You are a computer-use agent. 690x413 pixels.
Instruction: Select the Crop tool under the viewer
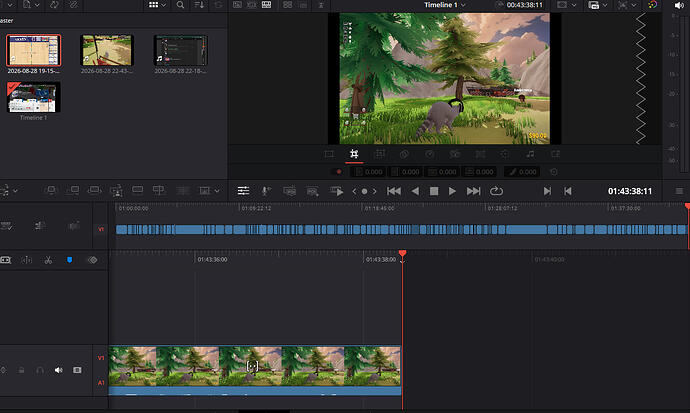354,154
